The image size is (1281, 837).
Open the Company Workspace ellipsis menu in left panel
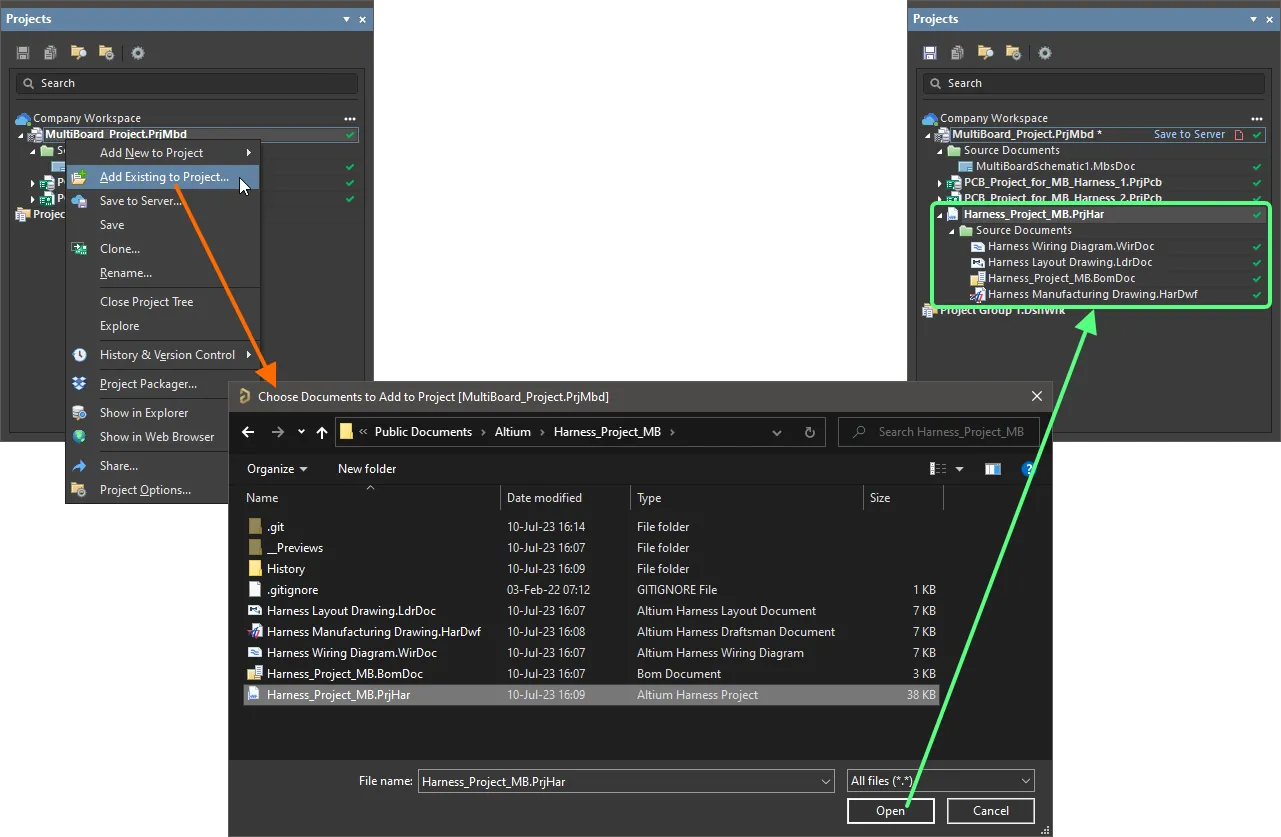point(349,119)
